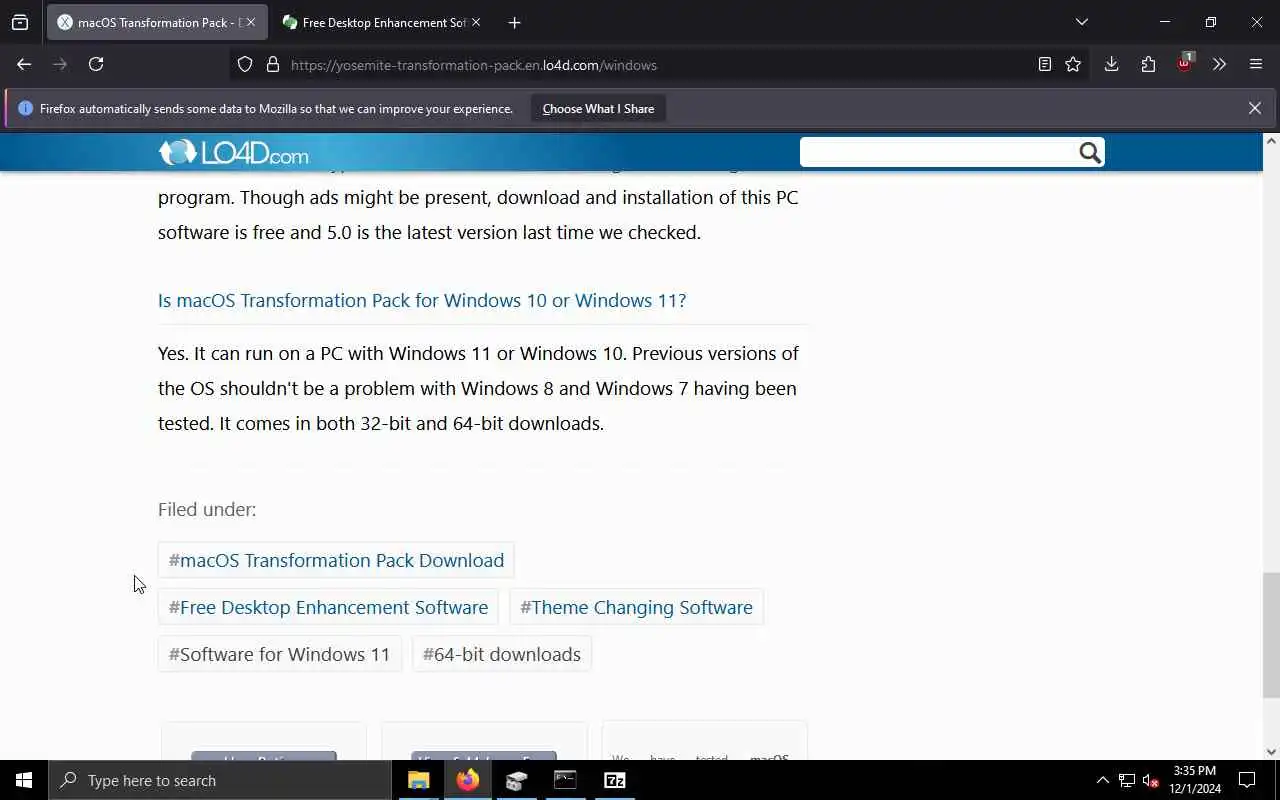1280x800 pixels.
Task: Open tracking protection shield icon
Action: click(245, 65)
